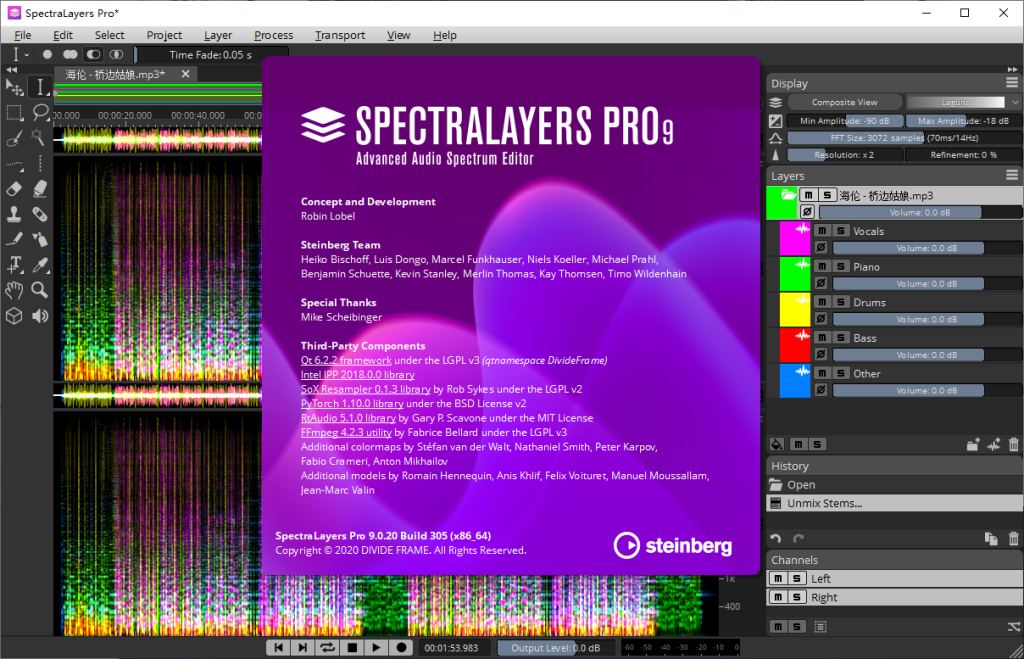1024x659 pixels.
Task: Solo the Drums layer
Action: point(841,302)
